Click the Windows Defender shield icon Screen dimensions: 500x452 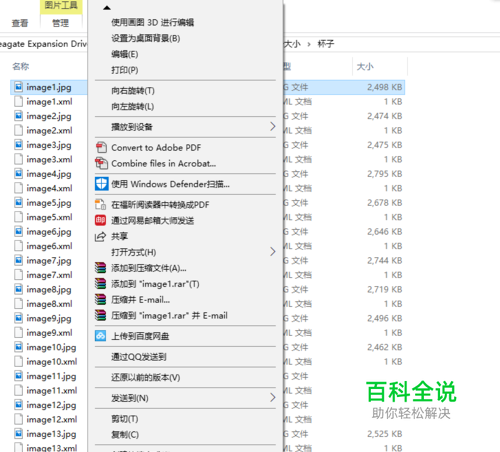(x=101, y=184)
